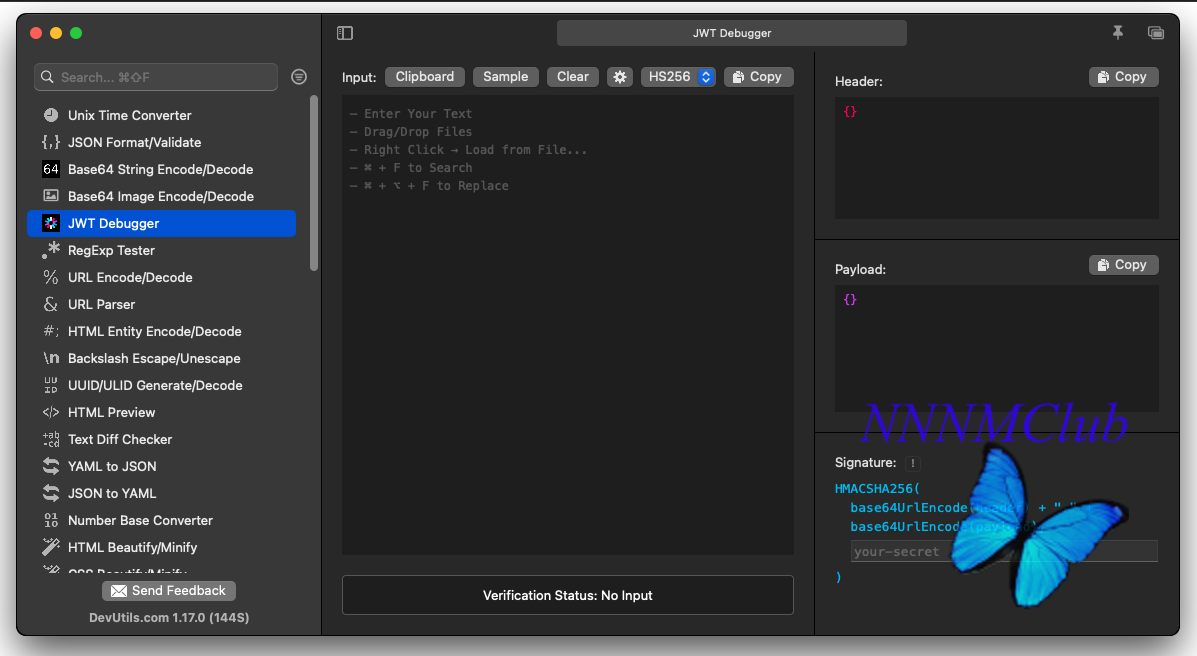Open Text Diff Checker from sidebar

[x=119, y=439]
